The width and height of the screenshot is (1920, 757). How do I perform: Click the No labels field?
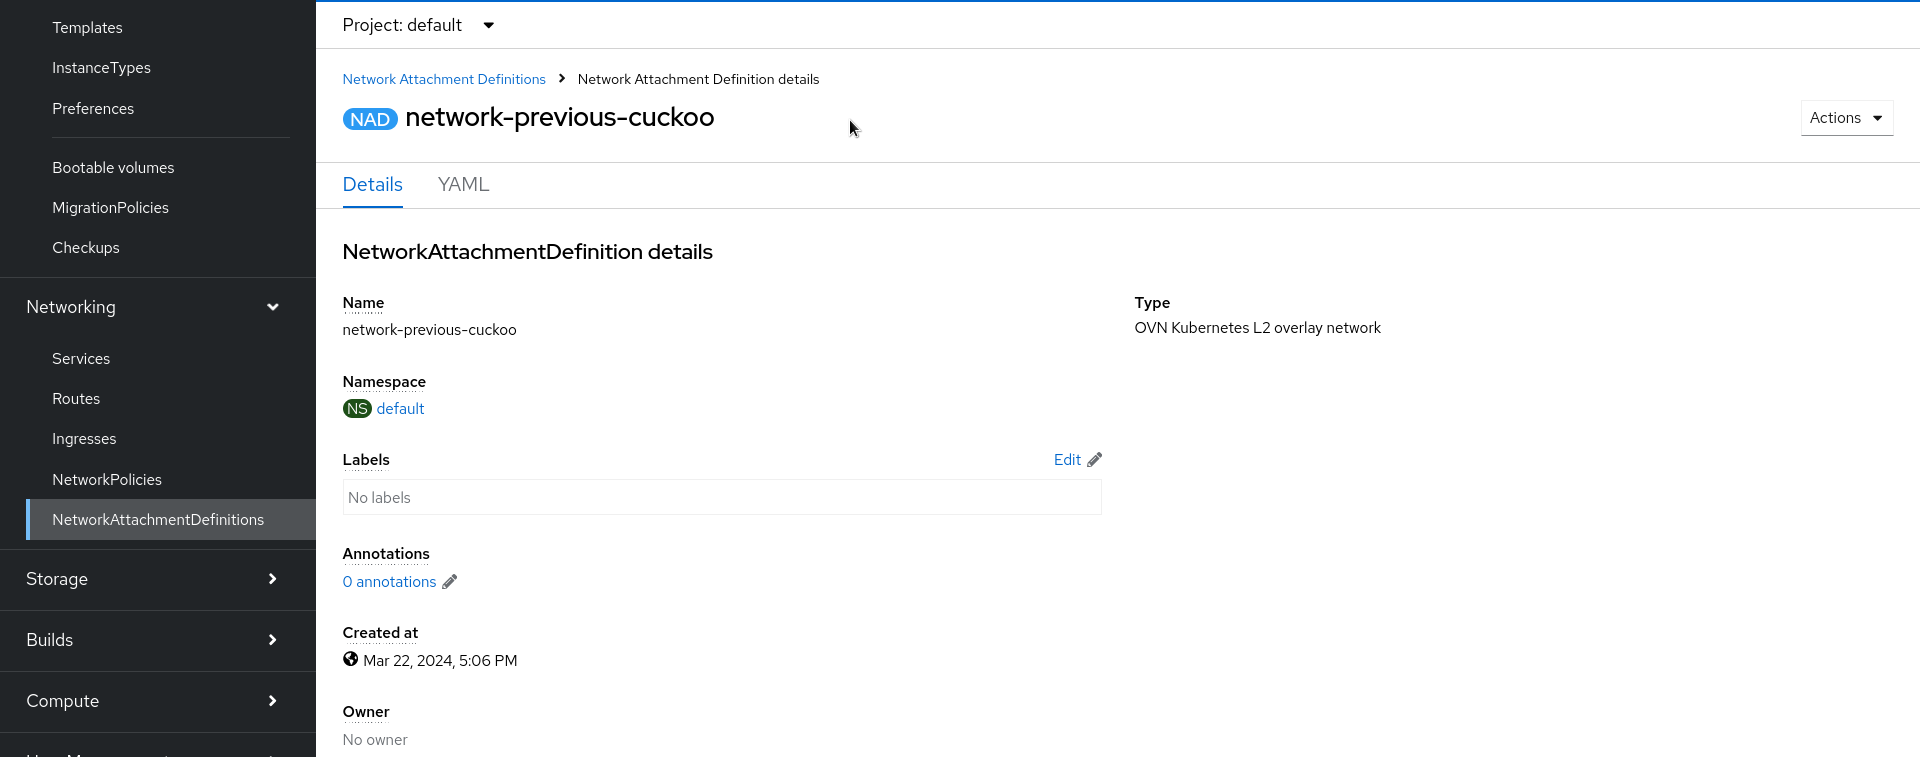pyautogui.click(x=721, y=498)
